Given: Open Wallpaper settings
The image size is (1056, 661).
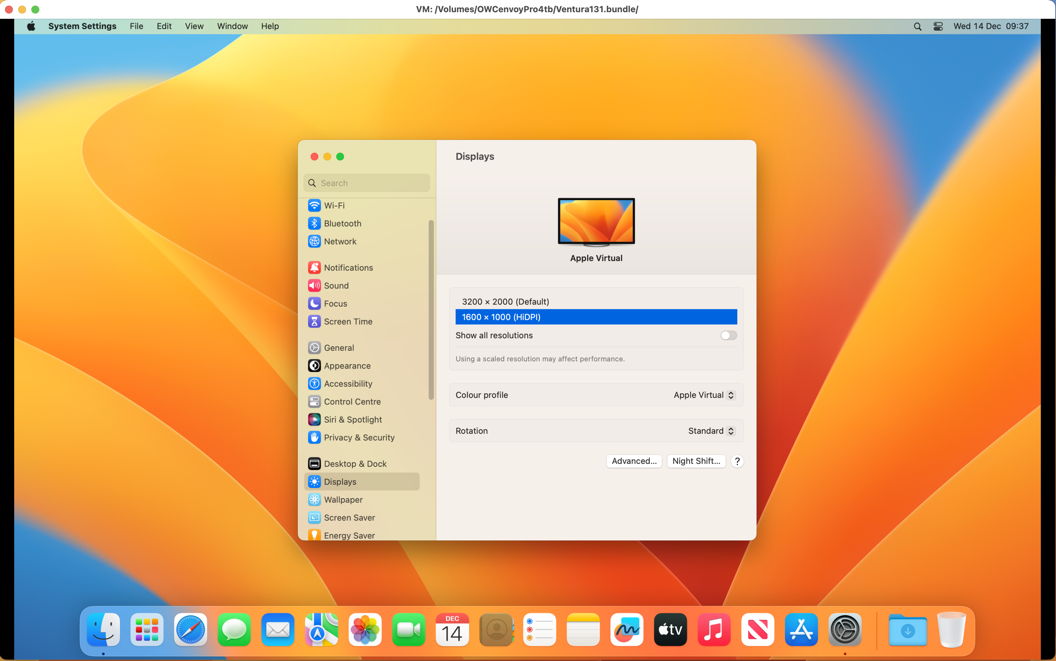Looking at the screenshot, I should [343, 499].
